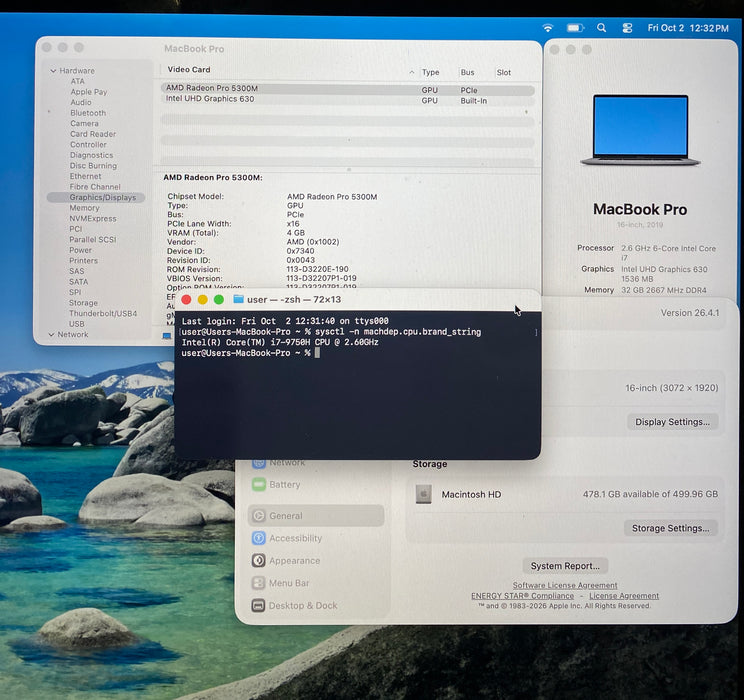Select PCI in hardware list

tap(75, 229)
